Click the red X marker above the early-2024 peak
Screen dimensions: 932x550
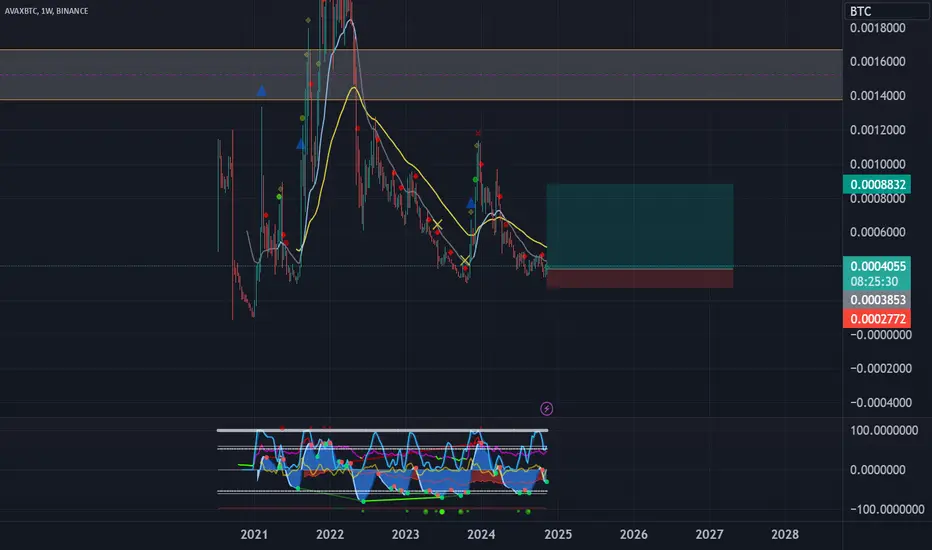coord(478,133)
